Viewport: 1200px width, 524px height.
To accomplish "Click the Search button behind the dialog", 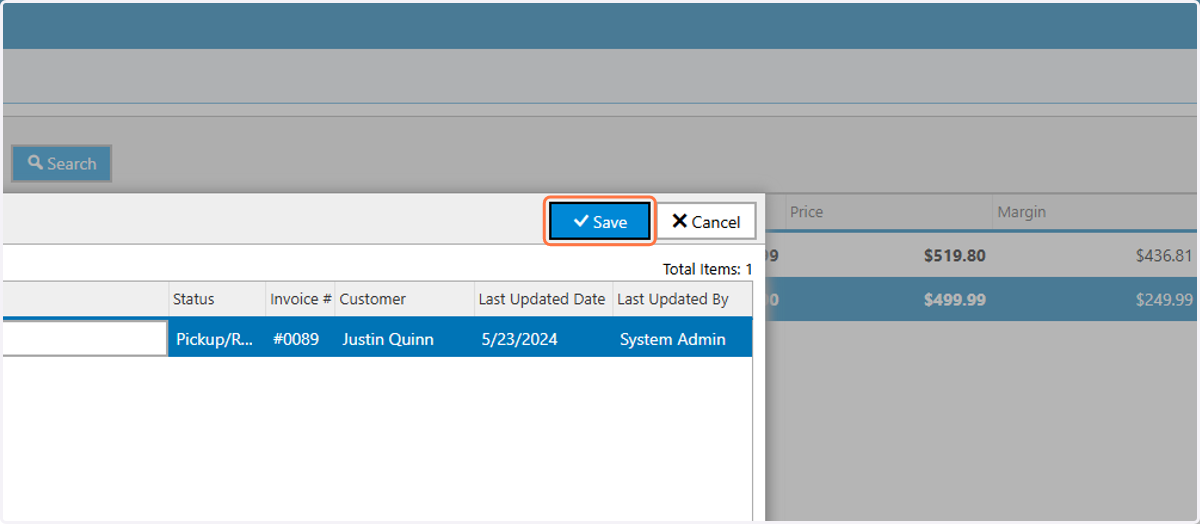I will pyautogui.click(x=62, y=163).
